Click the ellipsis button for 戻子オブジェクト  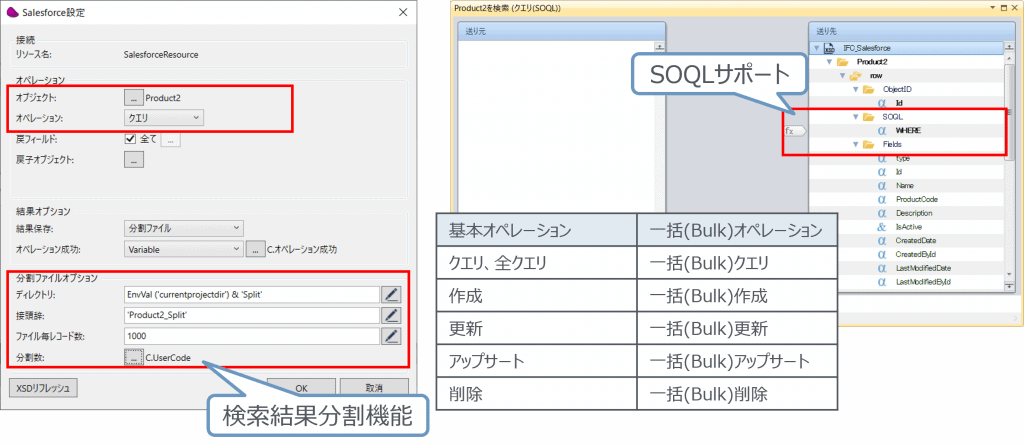click(133, 159)
